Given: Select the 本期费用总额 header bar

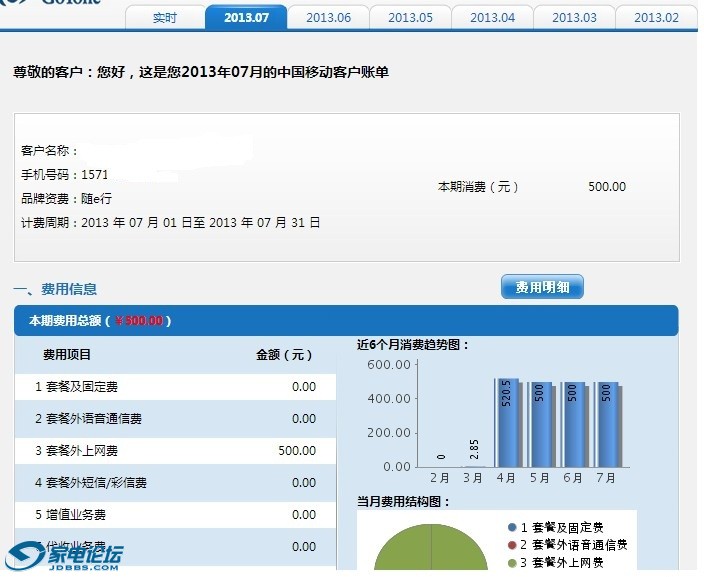Looking at the screenshot, I should (346, 321).
